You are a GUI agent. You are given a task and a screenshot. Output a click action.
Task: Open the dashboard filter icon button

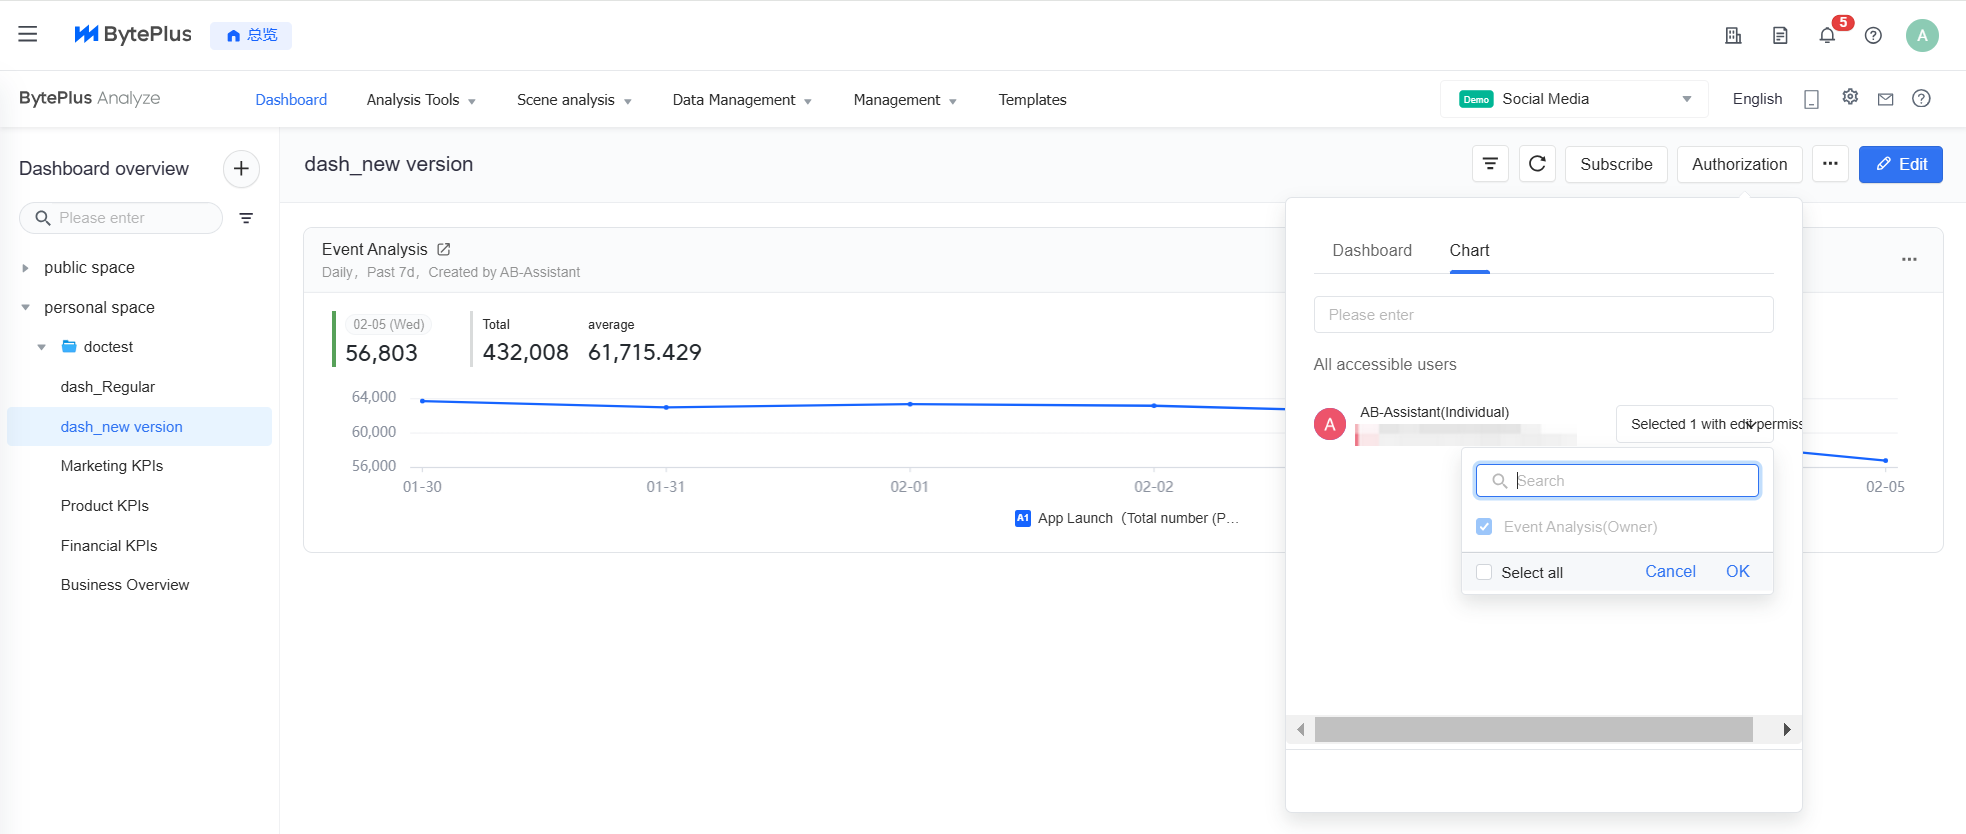pos(1490,164)
